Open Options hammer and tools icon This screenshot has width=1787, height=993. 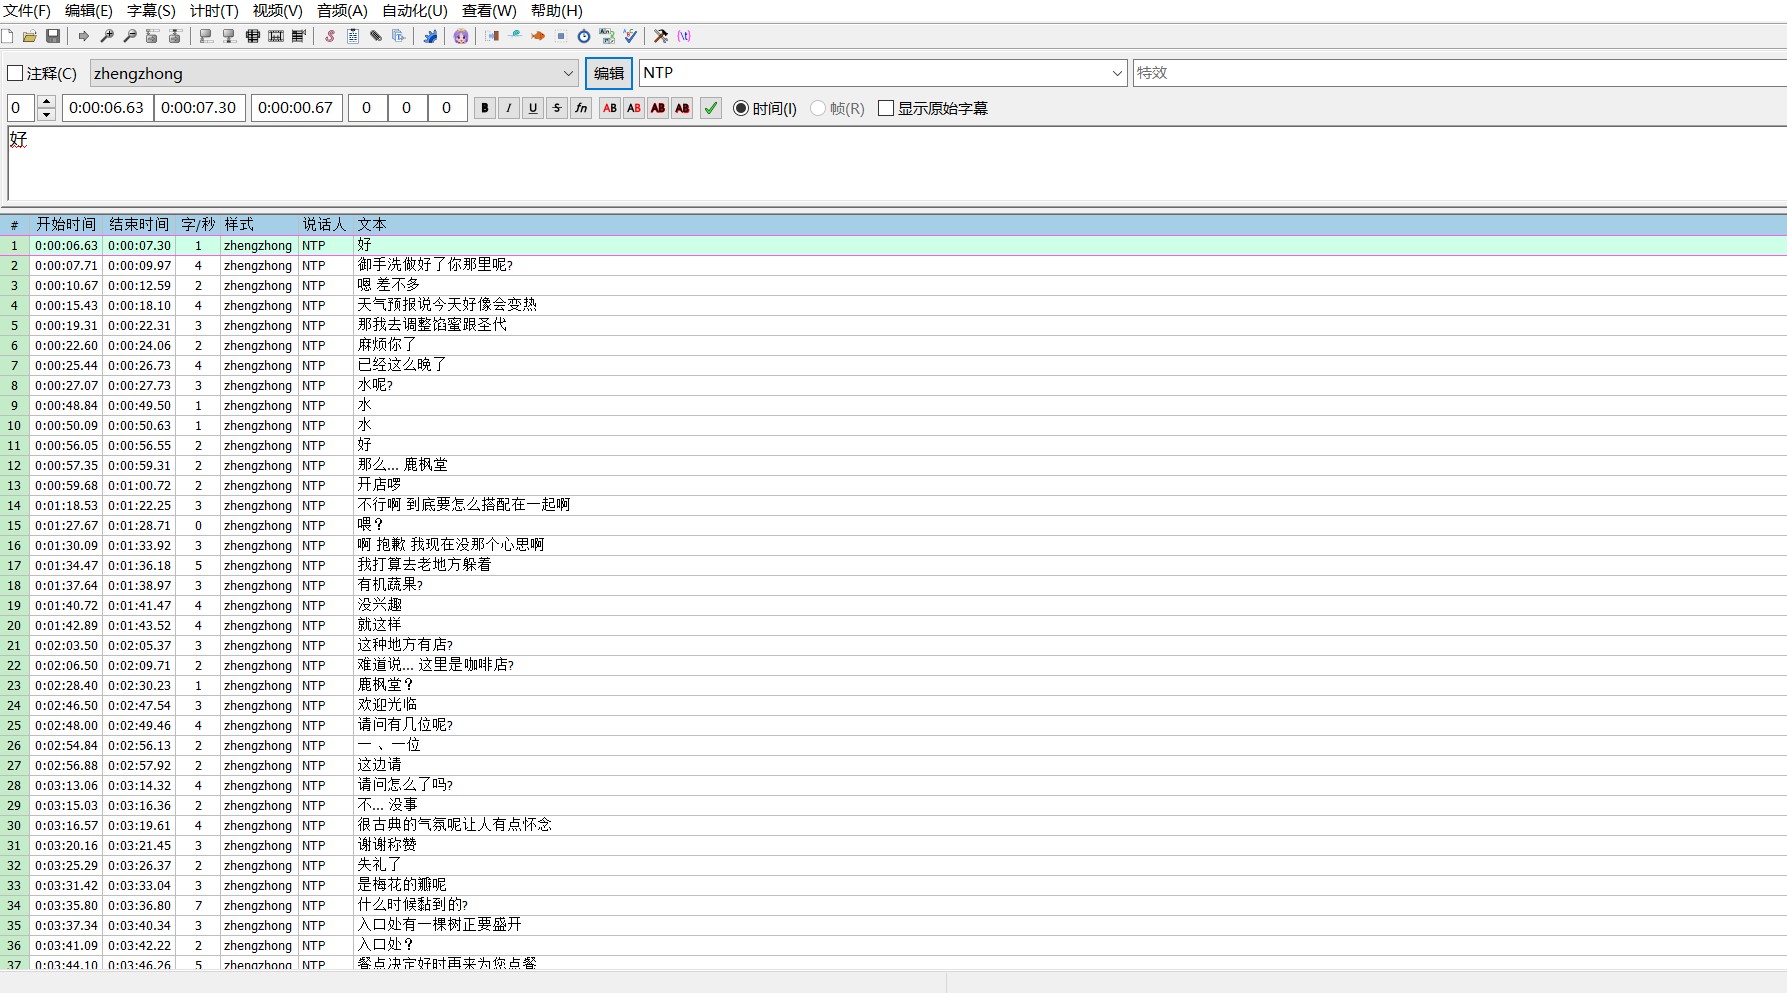661,36
